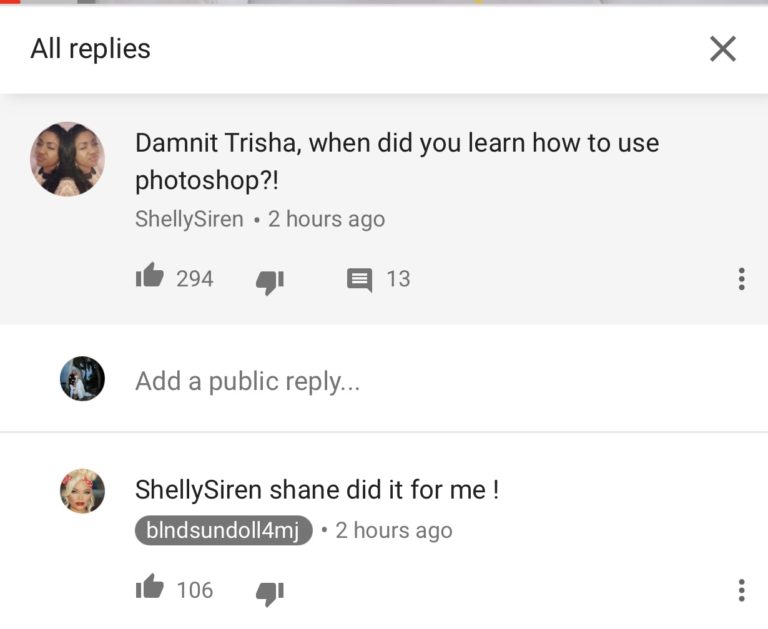Open the blndsundoll4mj channel badge
The width and height of the screenshot is (768, 629).
pos(223,530)
